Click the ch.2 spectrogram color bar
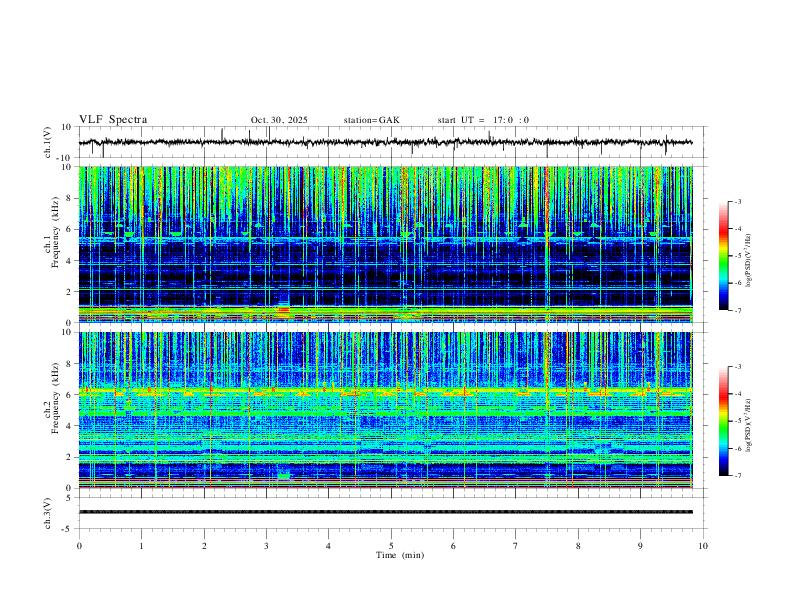 (724, 421)
